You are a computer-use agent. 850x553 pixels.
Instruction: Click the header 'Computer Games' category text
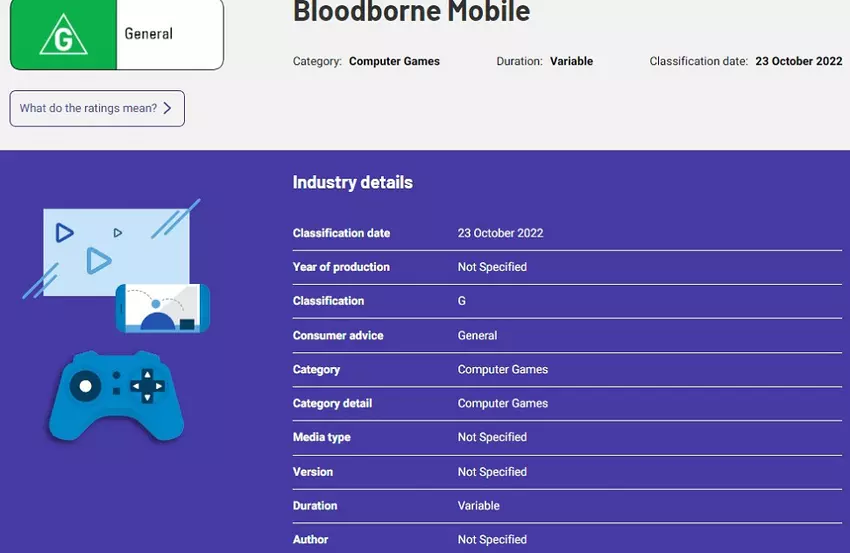tap(394, 61)
